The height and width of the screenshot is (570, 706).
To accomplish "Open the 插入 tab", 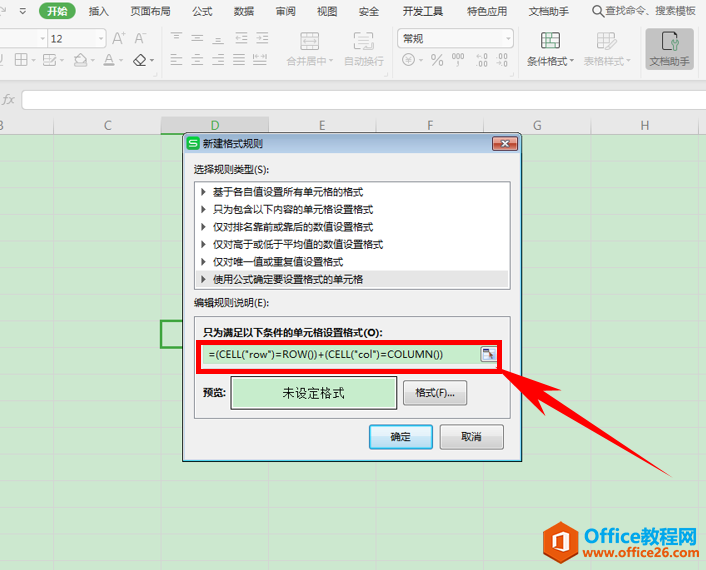I will coord(99,11).
